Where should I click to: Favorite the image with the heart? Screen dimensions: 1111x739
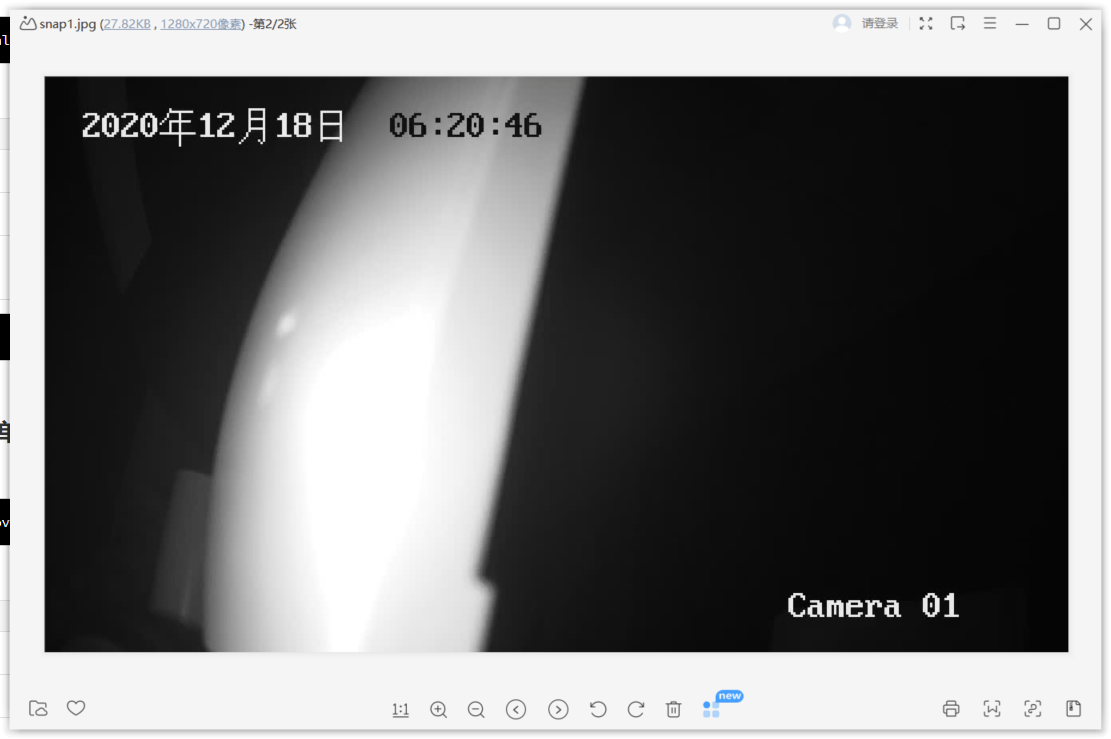coord(77,708)
